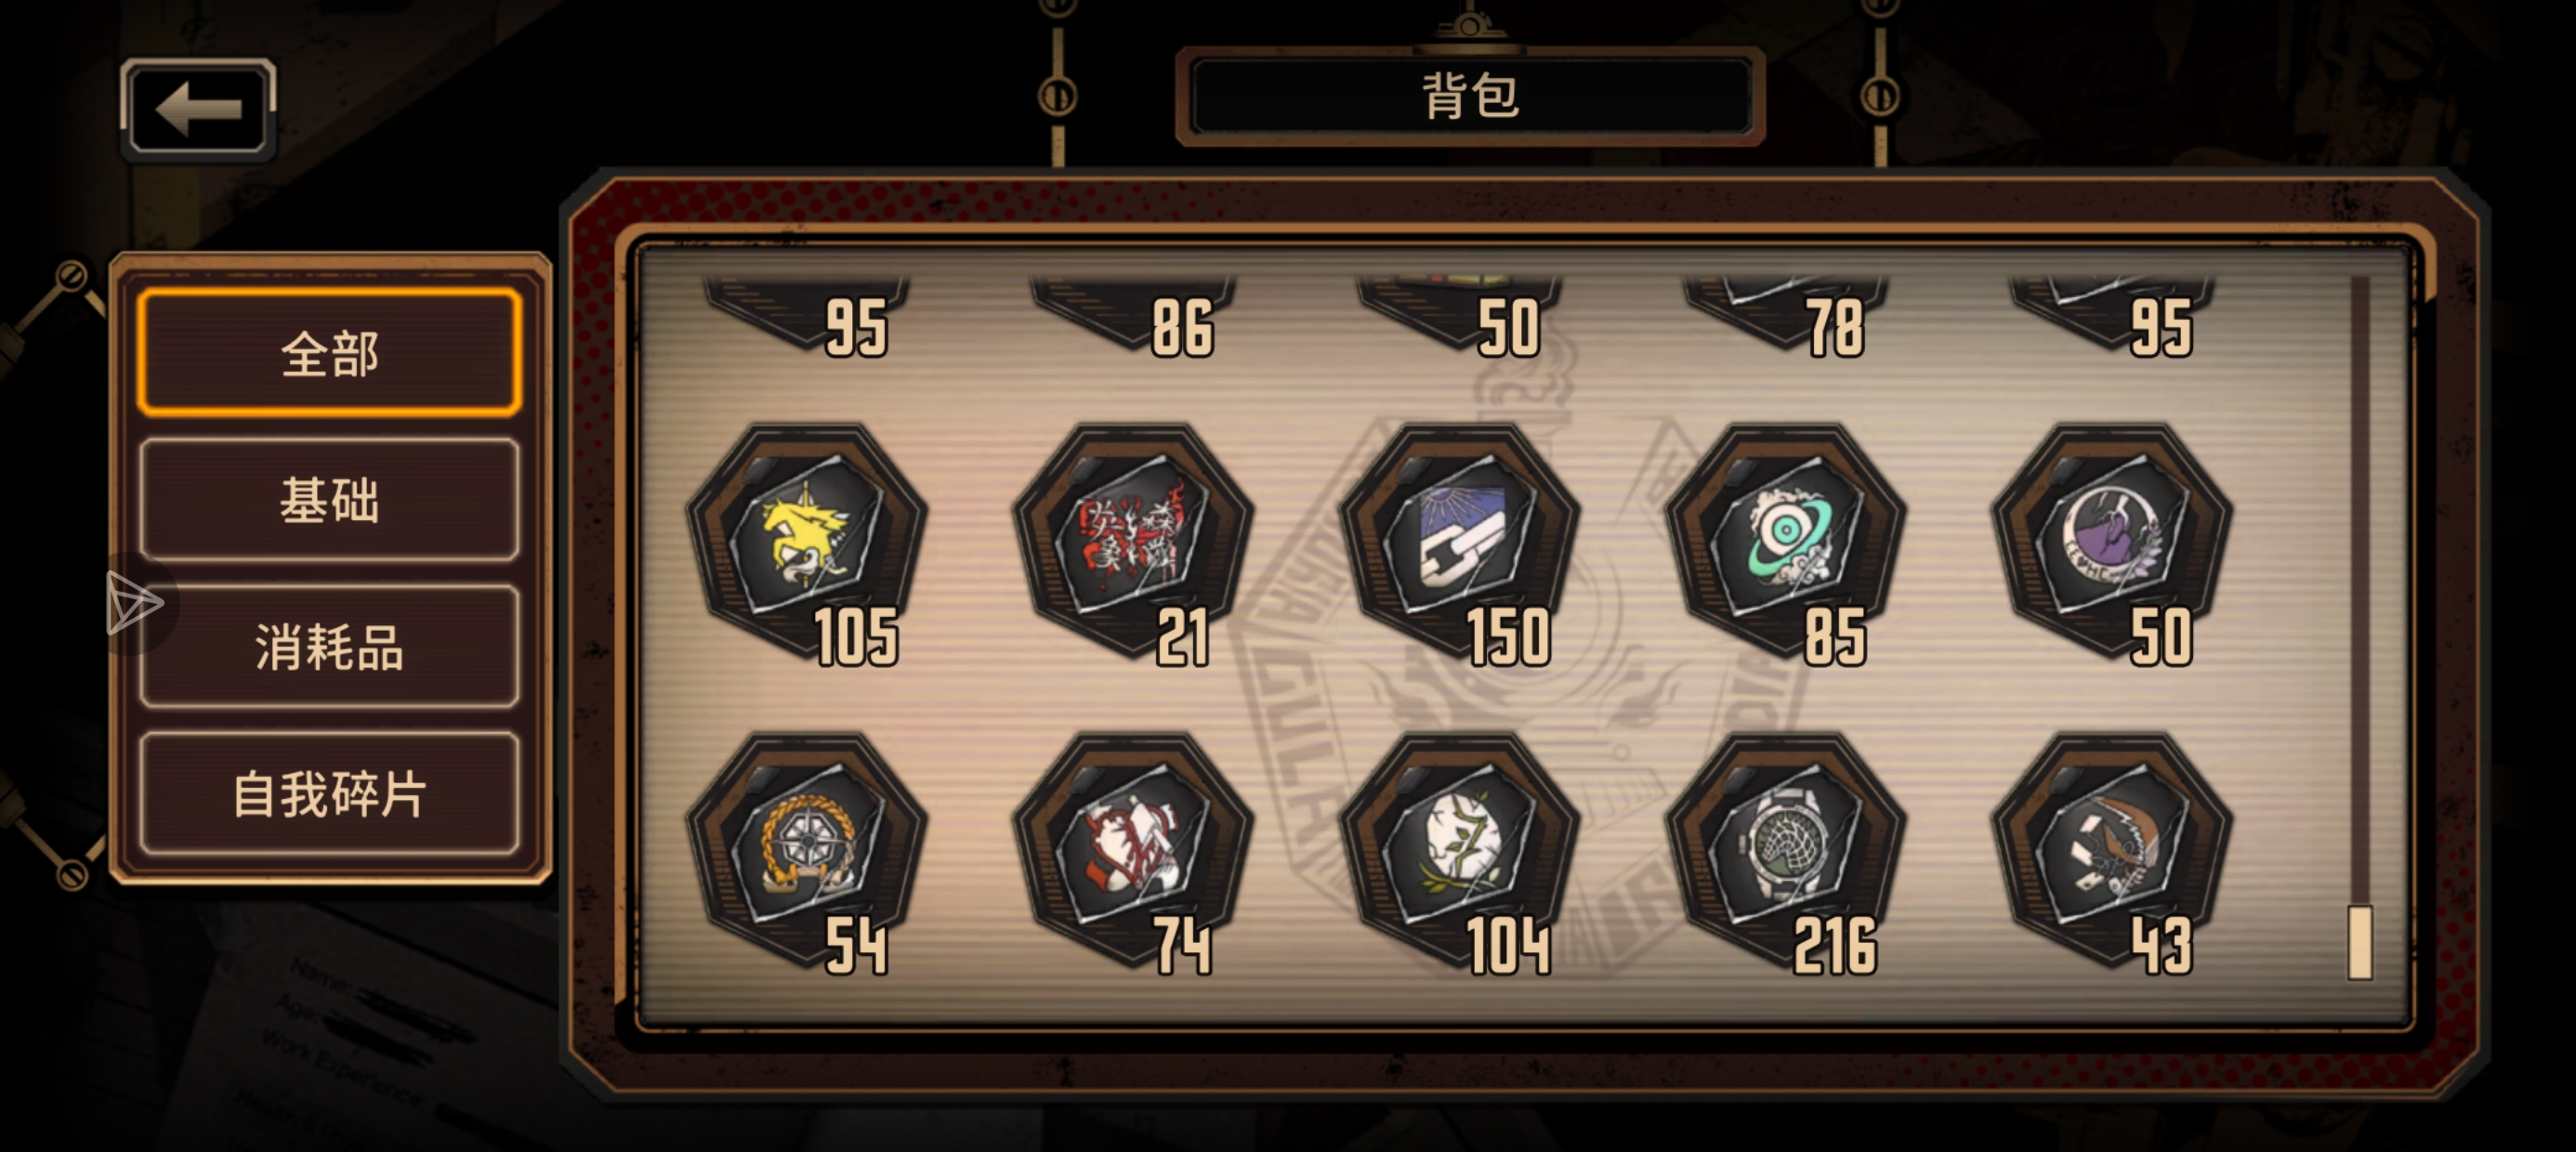The height and width of the screenshot is (1152, 2576).
Task: Select the partially visible item with 78
Action: tap(1786, 316)
